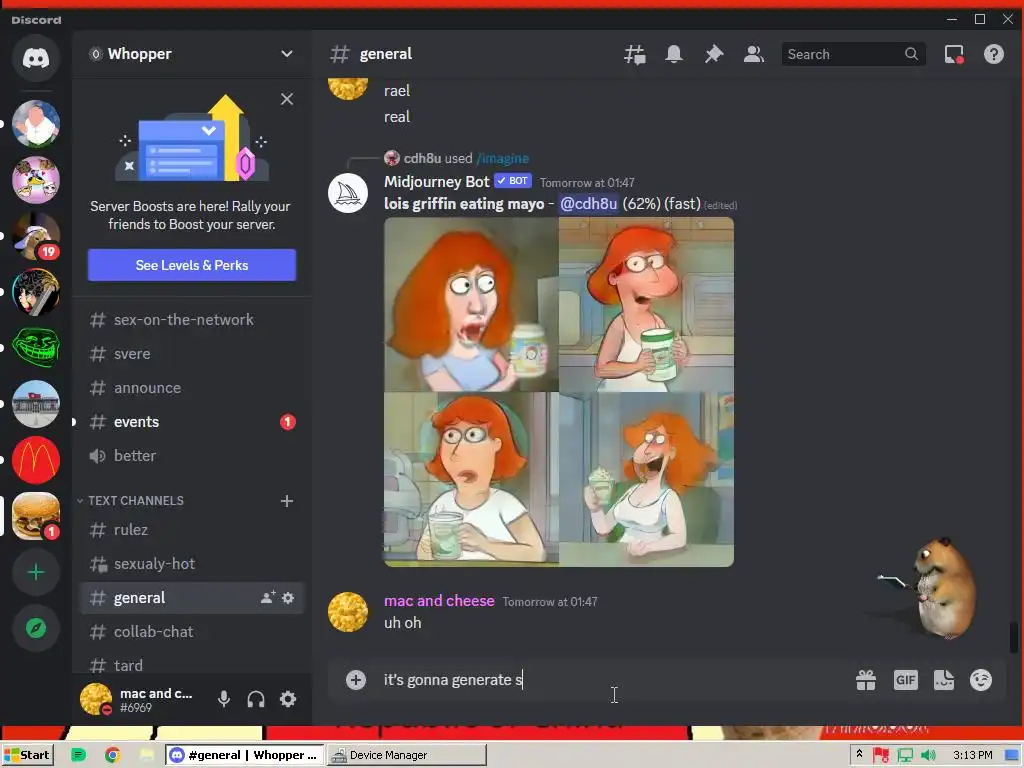Open the emoji picker

[x=981, y=680]
